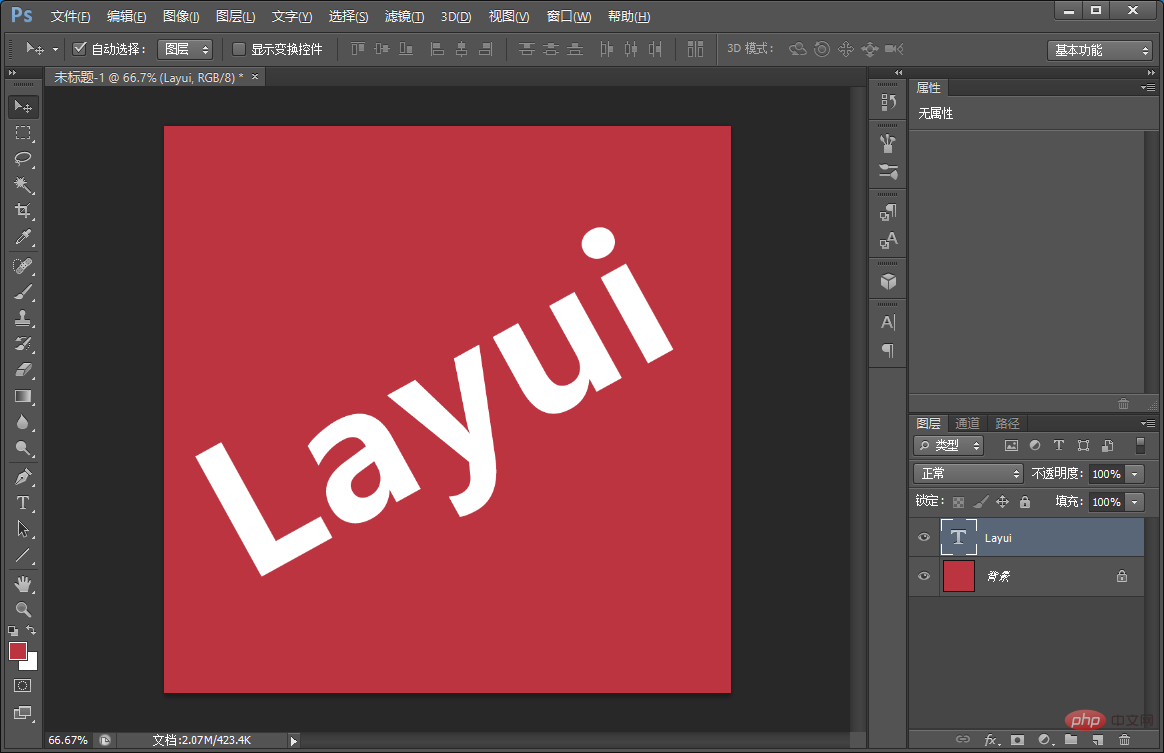Screen dimensions: 1164x753
Task: Select the Crop tool
Action: coord(23,211)
